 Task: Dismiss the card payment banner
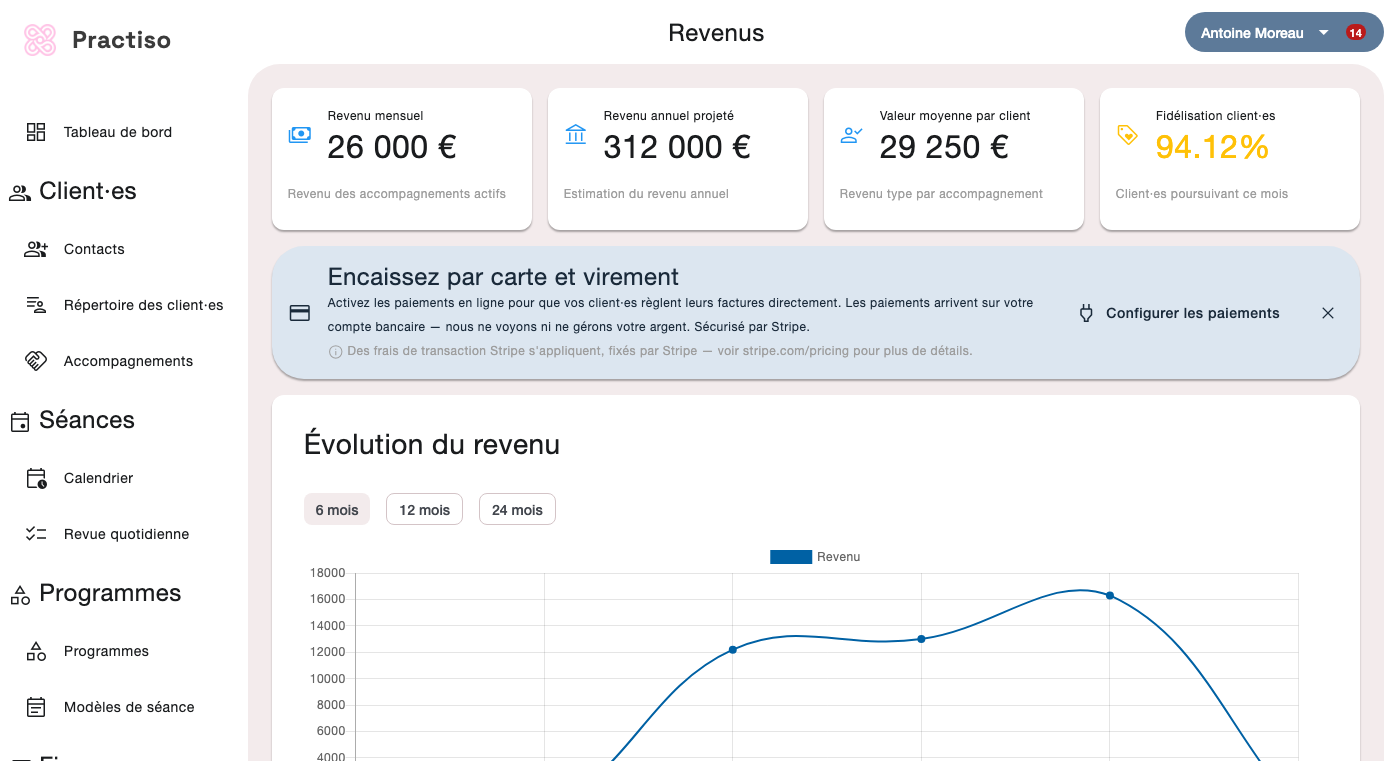(1328, 313)
